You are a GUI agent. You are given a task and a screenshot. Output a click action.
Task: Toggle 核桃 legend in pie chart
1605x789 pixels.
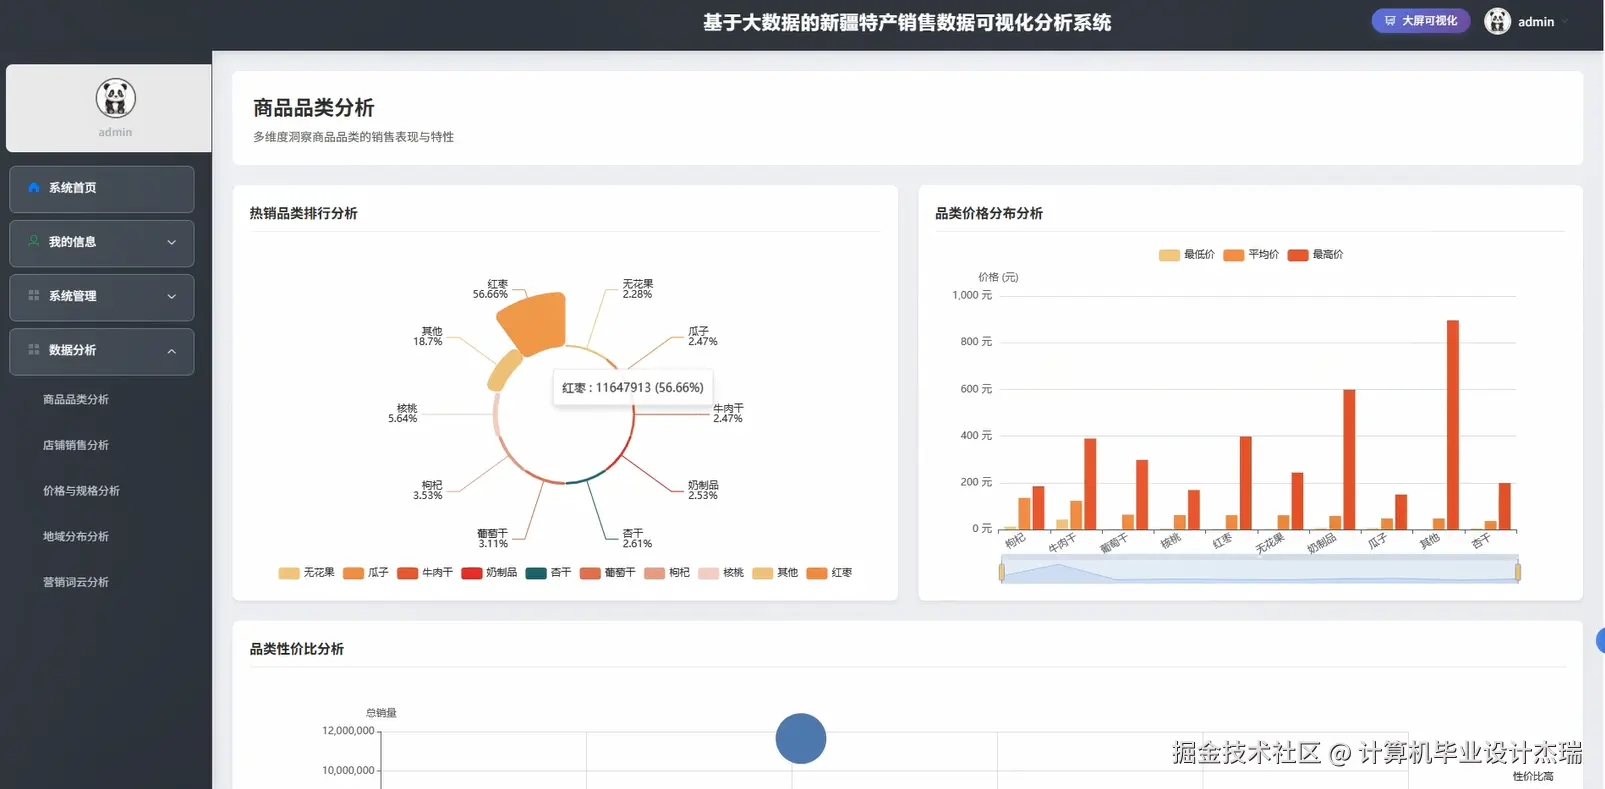click(x=721, y=573)
